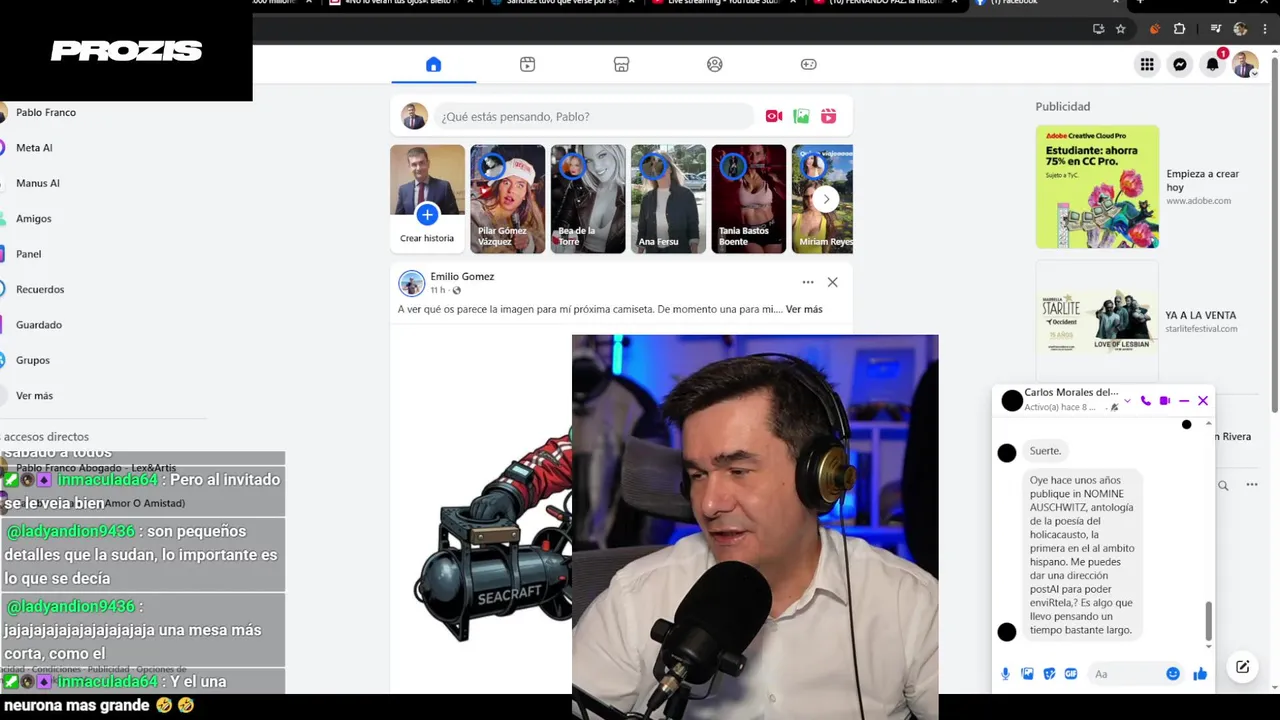Attach a photo in the chat window
The height and width of the screenshot is (720, 1280).
pos(1027,674)
